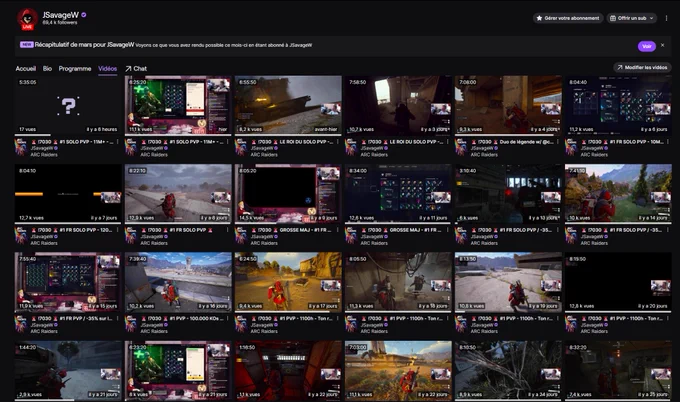Viewport: 680px width, 402px height.
Task: Open #1 PVP - 100.000 KDs video title
Action: [185, 318]
